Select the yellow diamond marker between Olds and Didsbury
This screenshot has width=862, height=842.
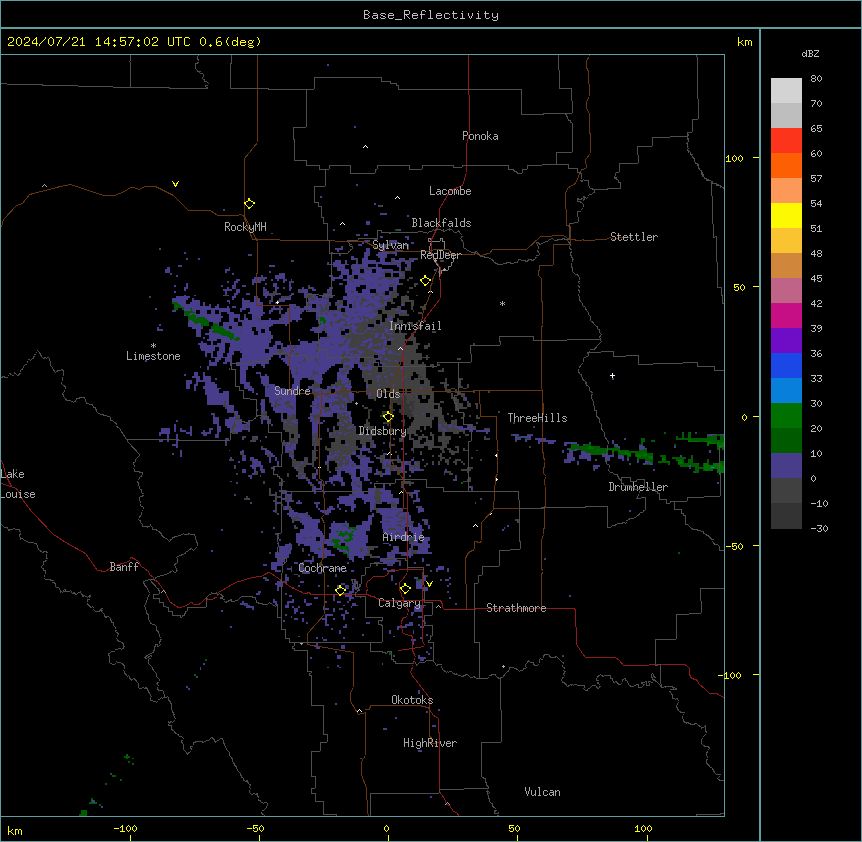click(x=388, y=417)
